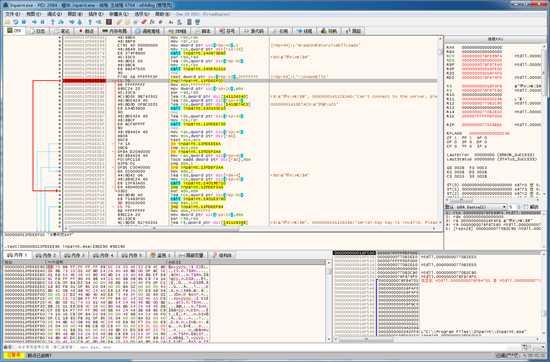This screenshot has height=362, width=550.
Task: Click the Pause execution toolbar icon
Action: point(42,22)
